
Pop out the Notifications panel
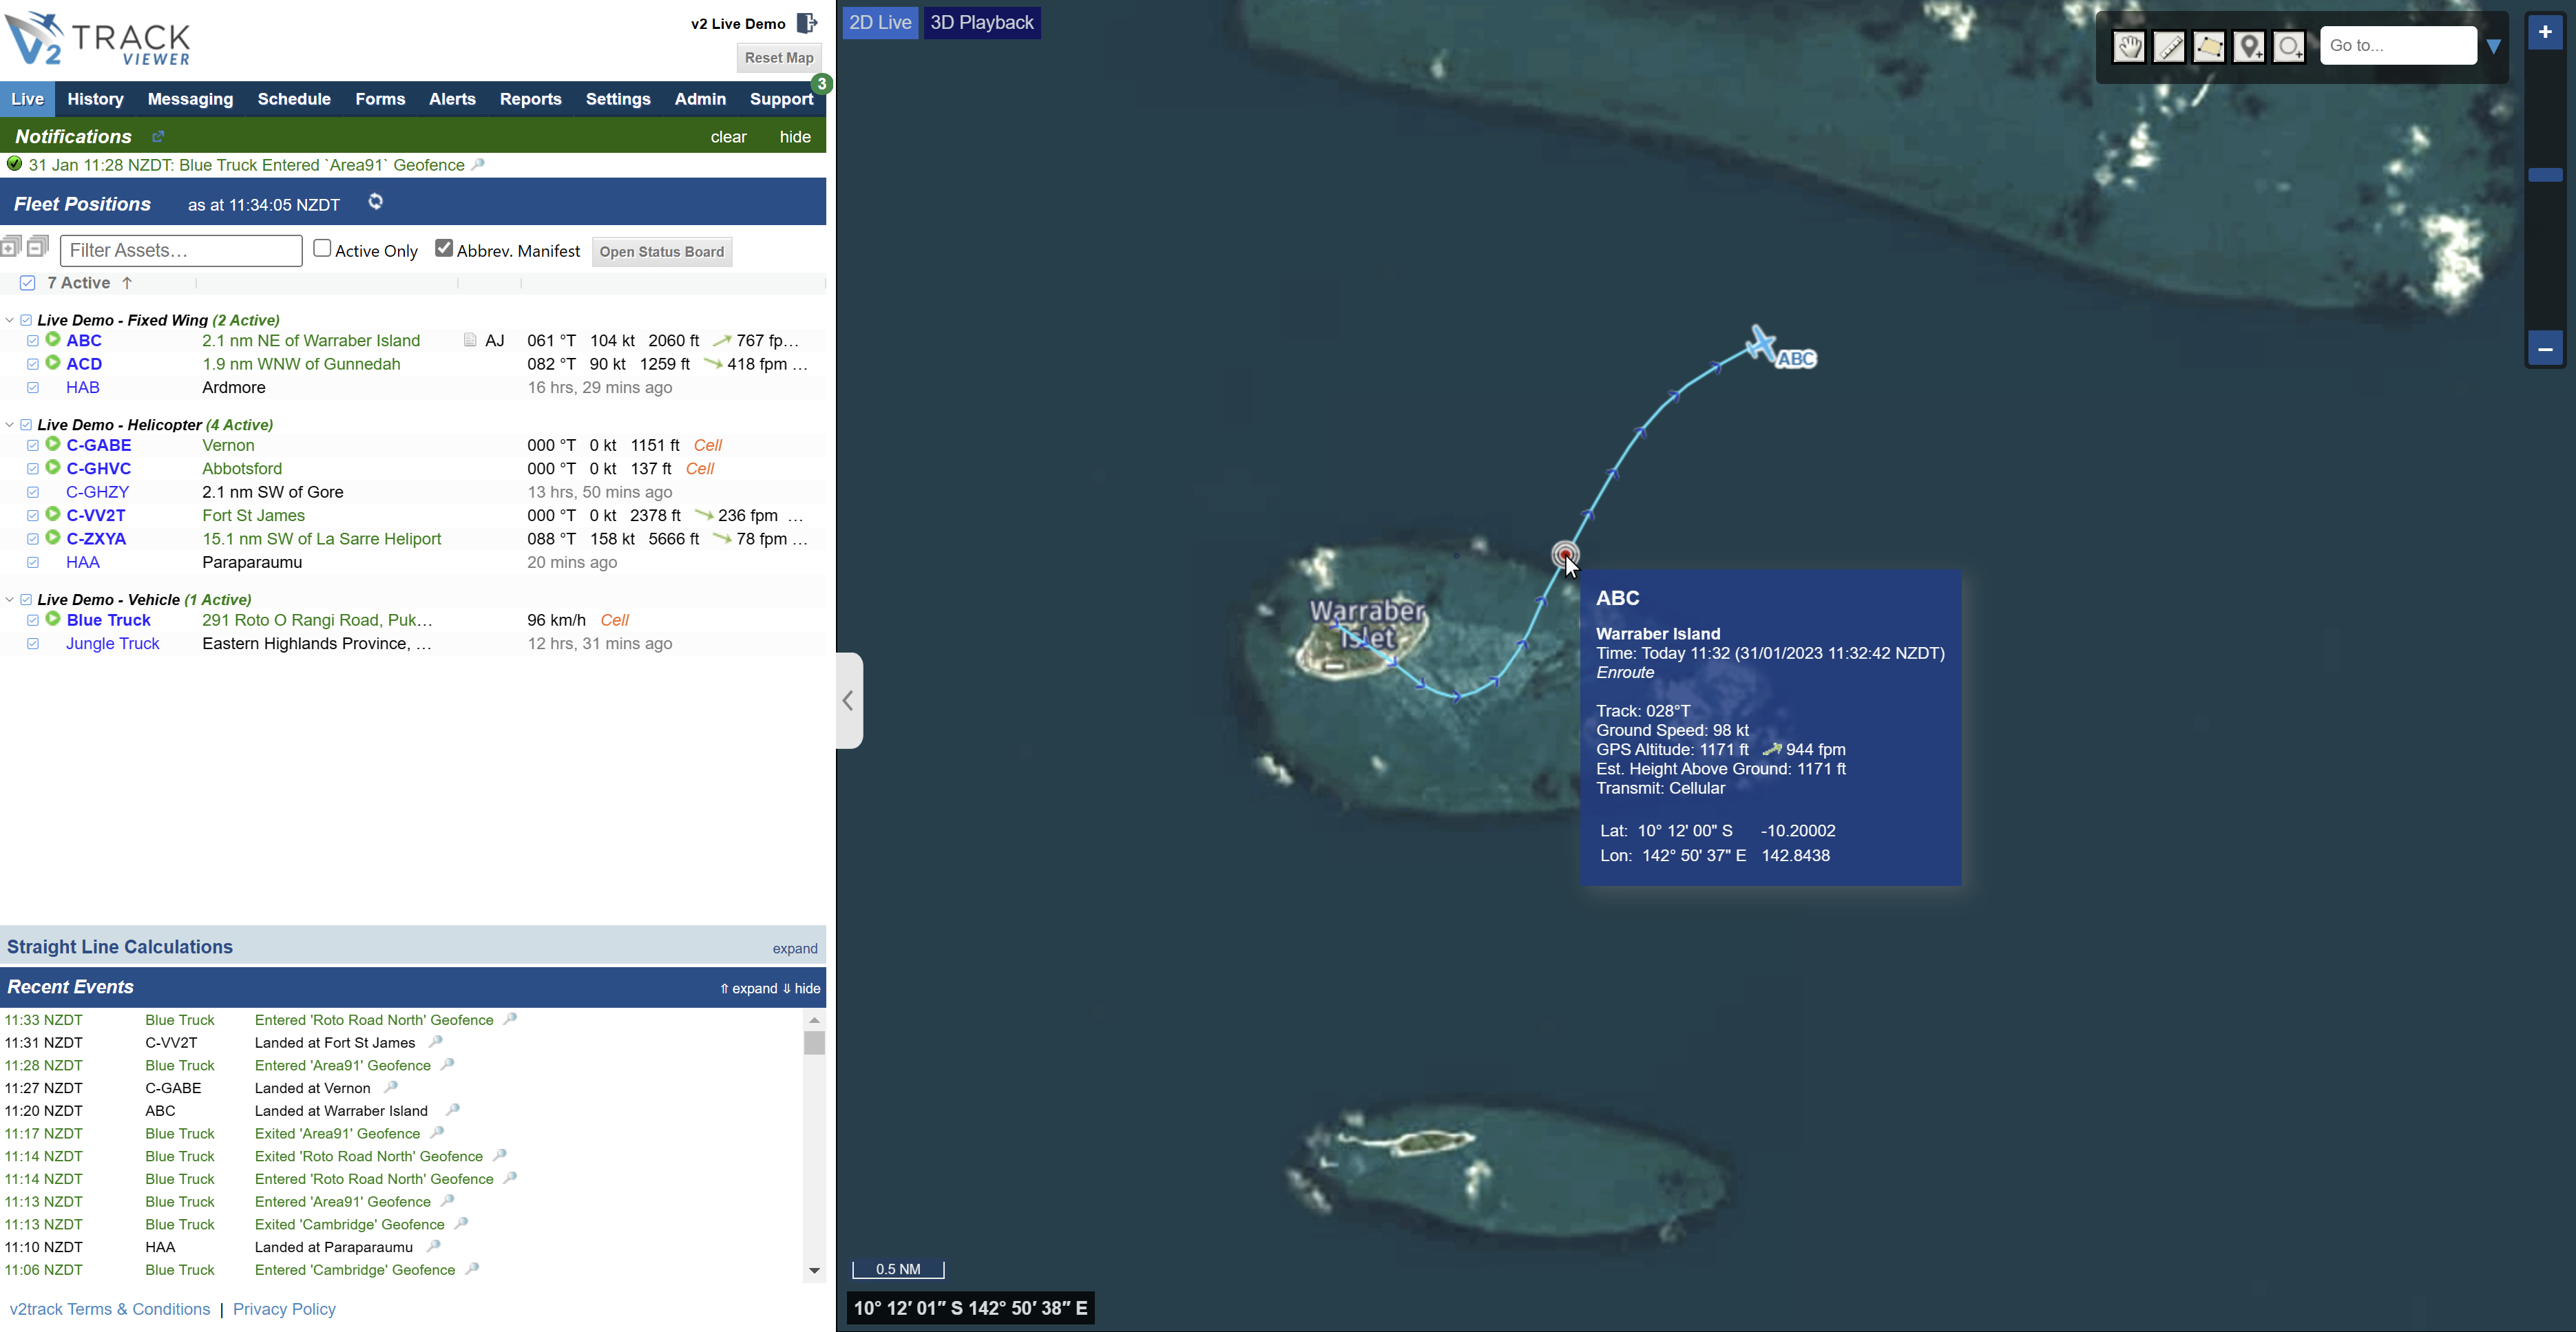pos(158,136)
